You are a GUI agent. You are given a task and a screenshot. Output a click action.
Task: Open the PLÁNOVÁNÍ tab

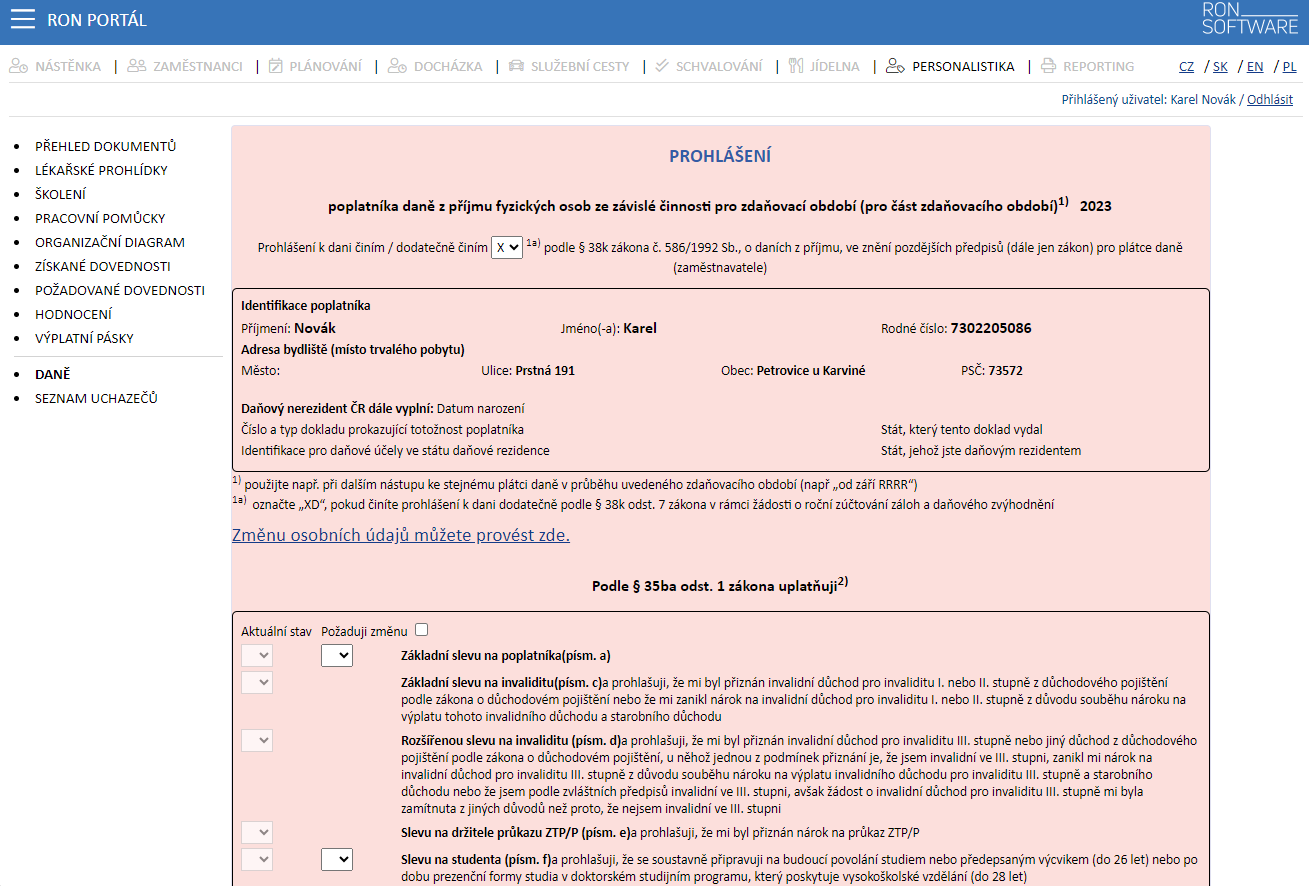[326, 67]
